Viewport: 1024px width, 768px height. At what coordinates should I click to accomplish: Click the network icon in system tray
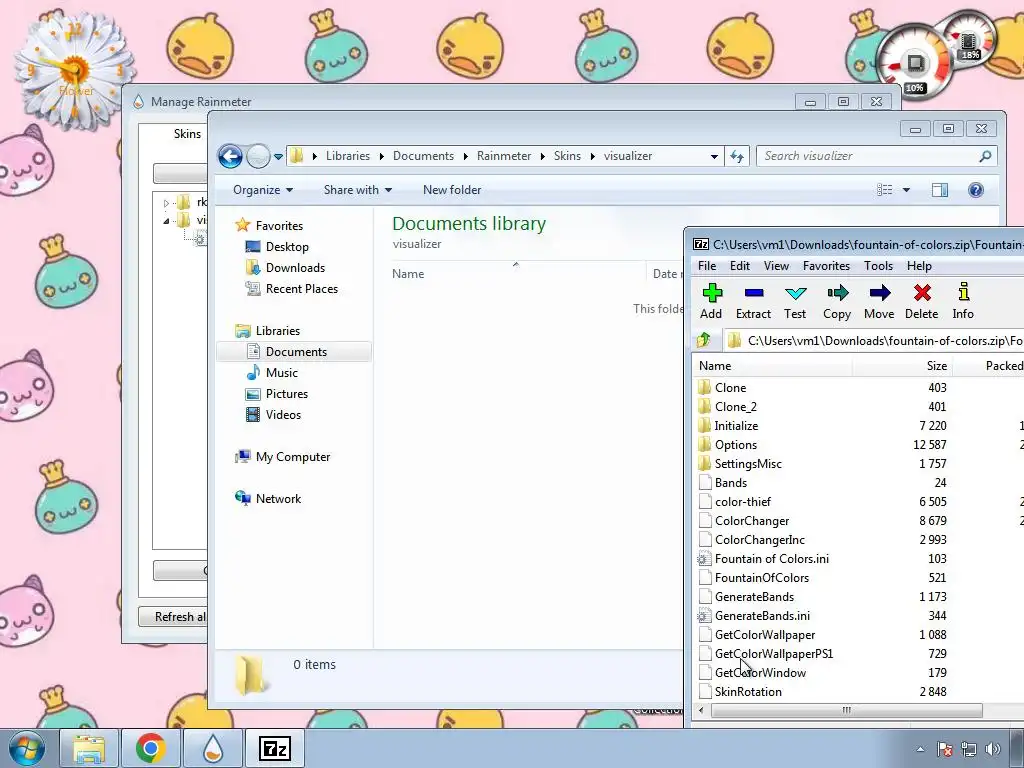pos(968,749)
